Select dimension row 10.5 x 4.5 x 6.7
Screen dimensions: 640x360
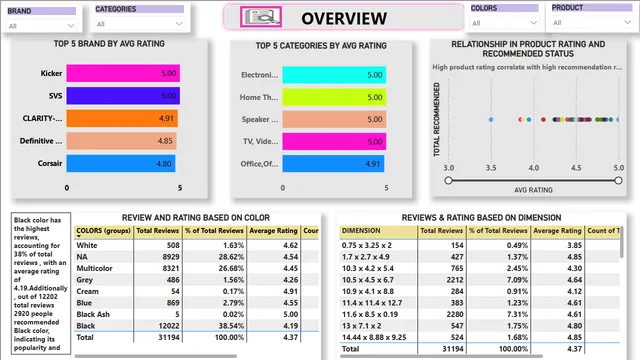pyautogui.click(x=479, y=280)
